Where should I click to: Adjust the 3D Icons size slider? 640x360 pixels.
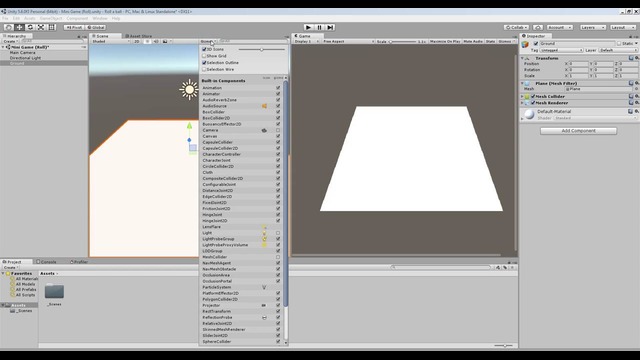262,49
